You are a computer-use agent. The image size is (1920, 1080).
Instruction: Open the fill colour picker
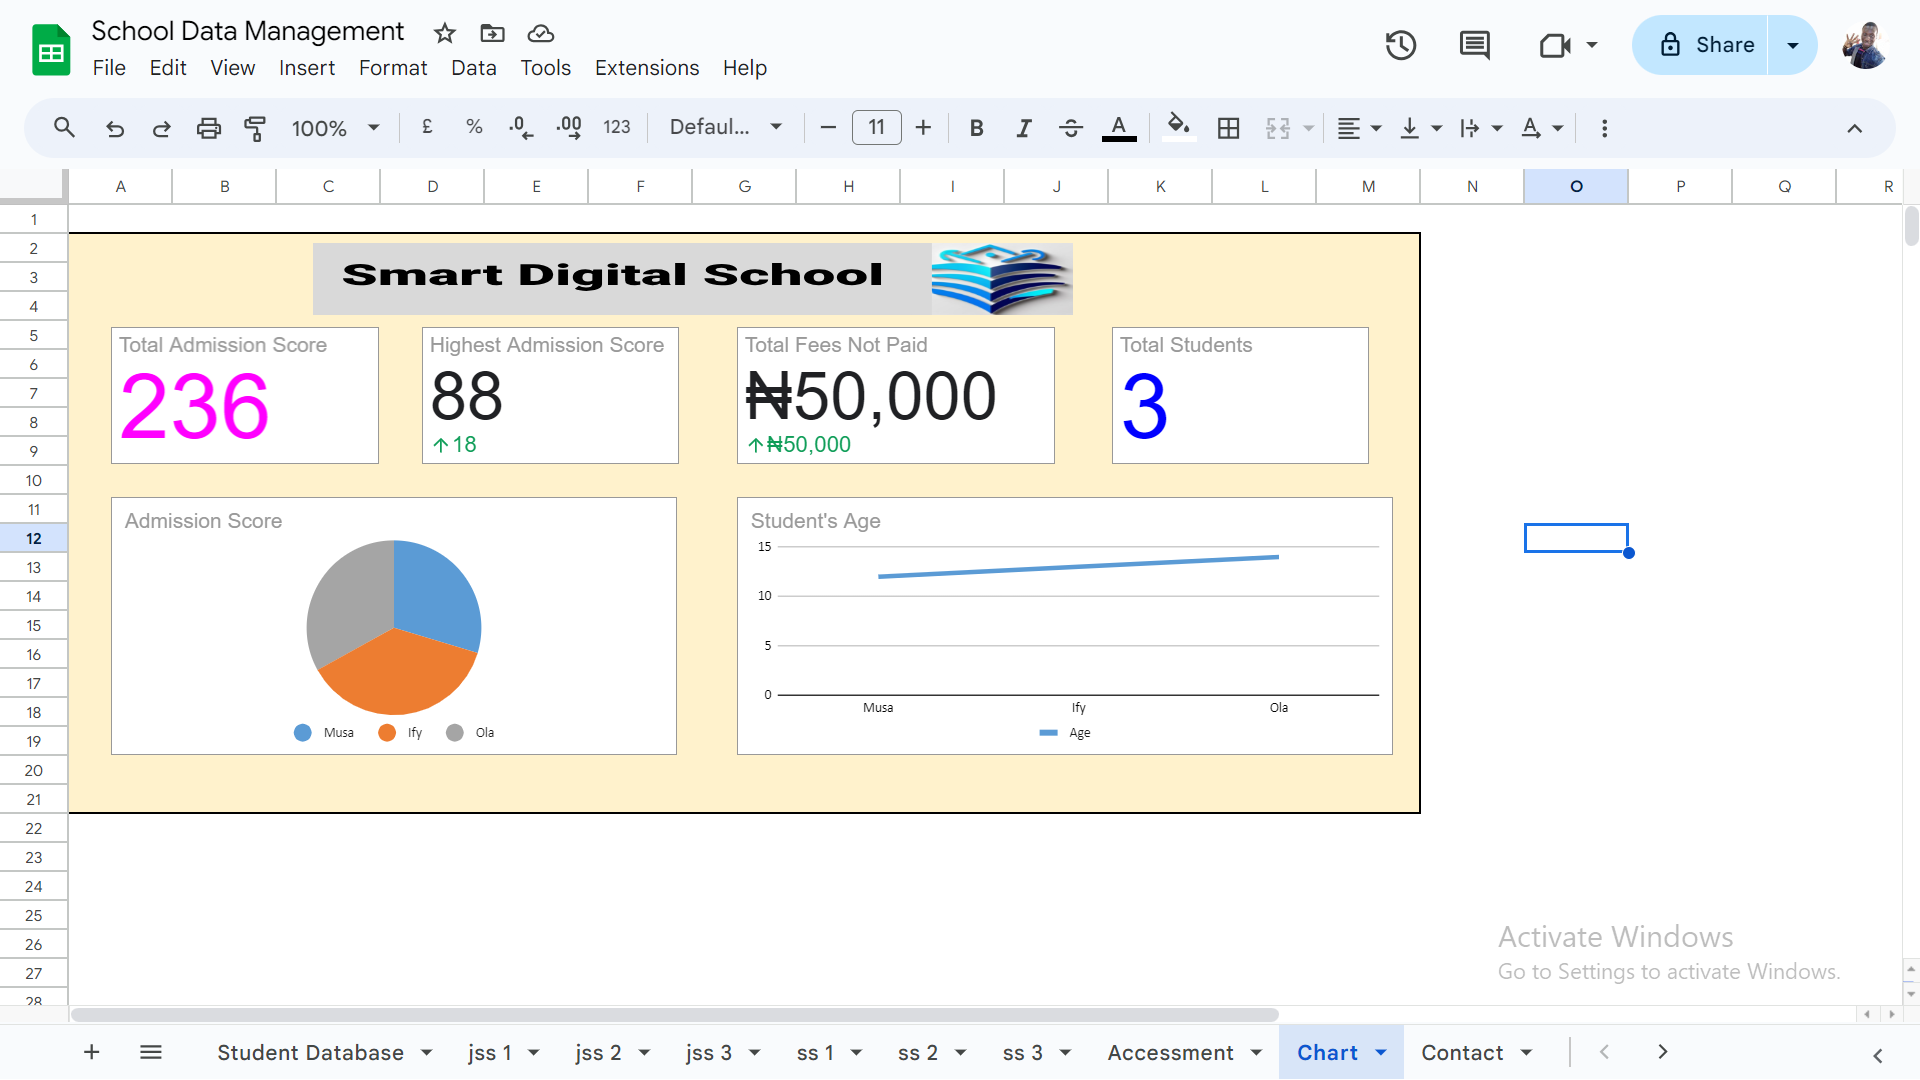tap(1178, 128)
